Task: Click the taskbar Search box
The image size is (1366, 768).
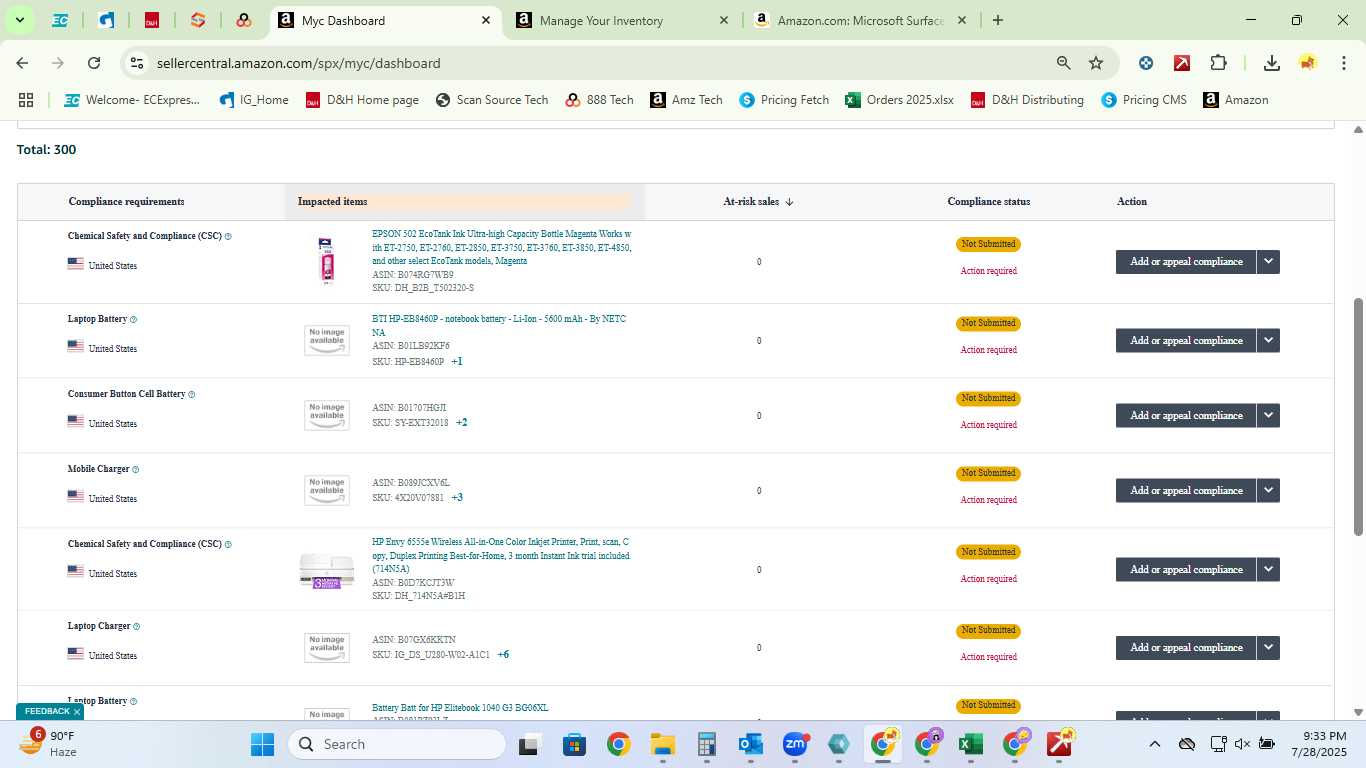Action: [x=397, y=744]
